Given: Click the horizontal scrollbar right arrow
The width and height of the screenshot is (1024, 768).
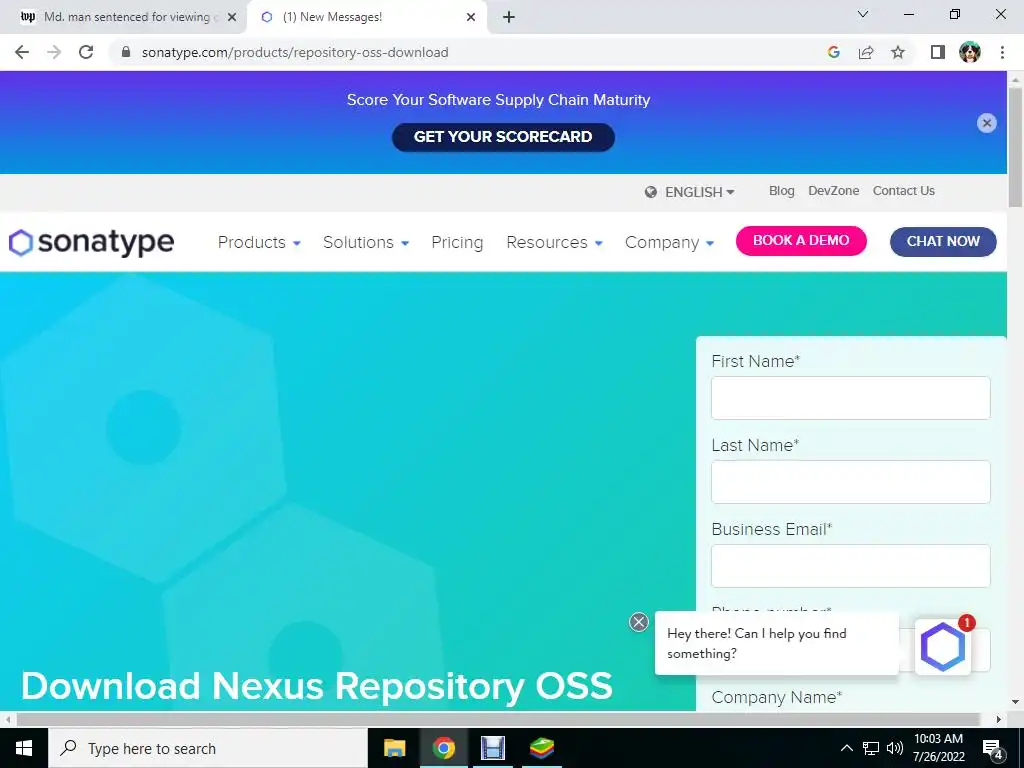Looking at the screenshot, I should pyautogui.click(x=999, y=719).
